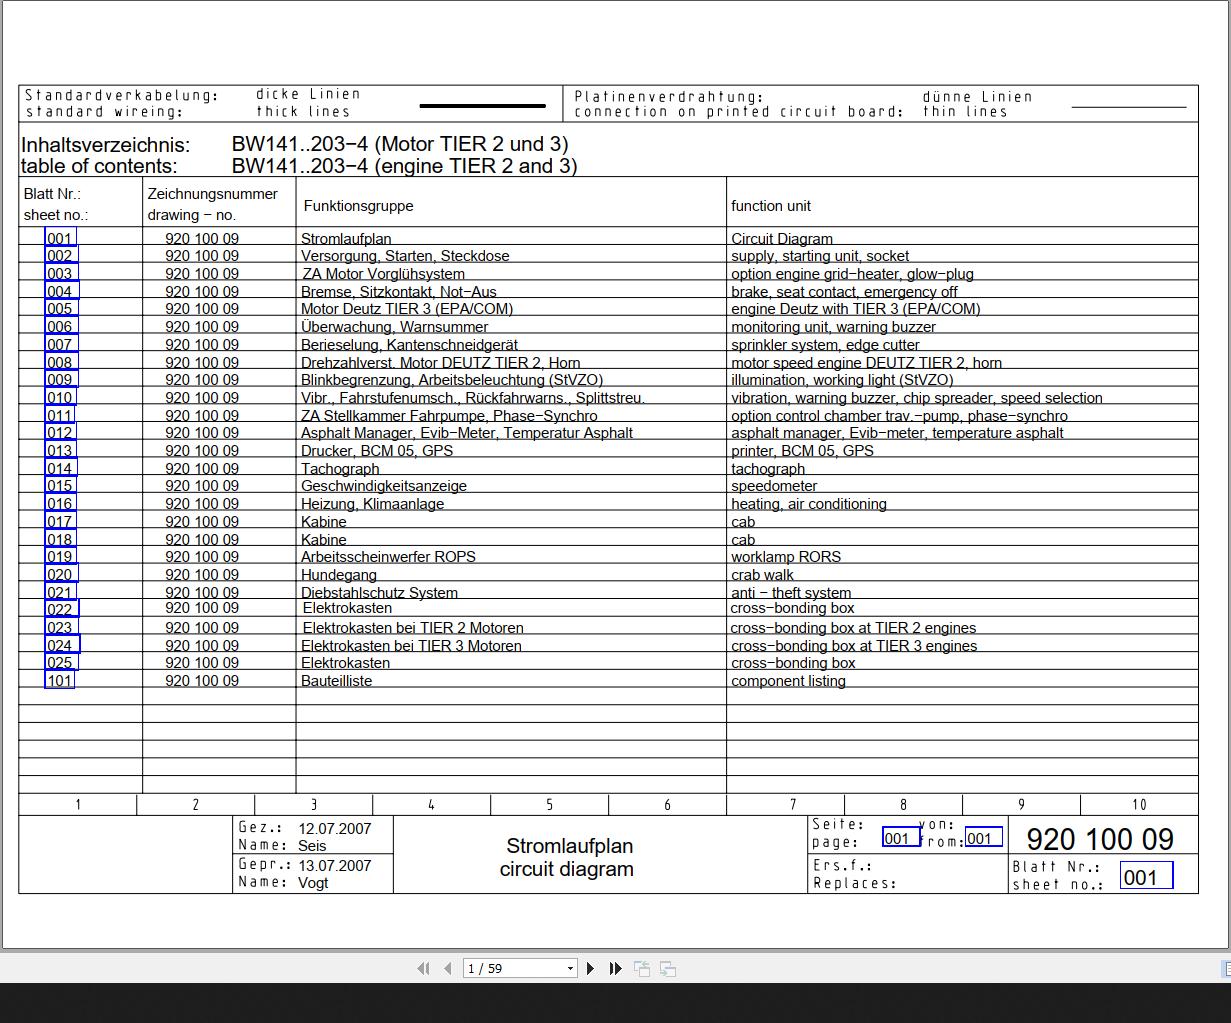The image size is (1231, 1023).
Task: Open sheet link 006 Überwachung, Warnsummer
Action: click(60, 326)
